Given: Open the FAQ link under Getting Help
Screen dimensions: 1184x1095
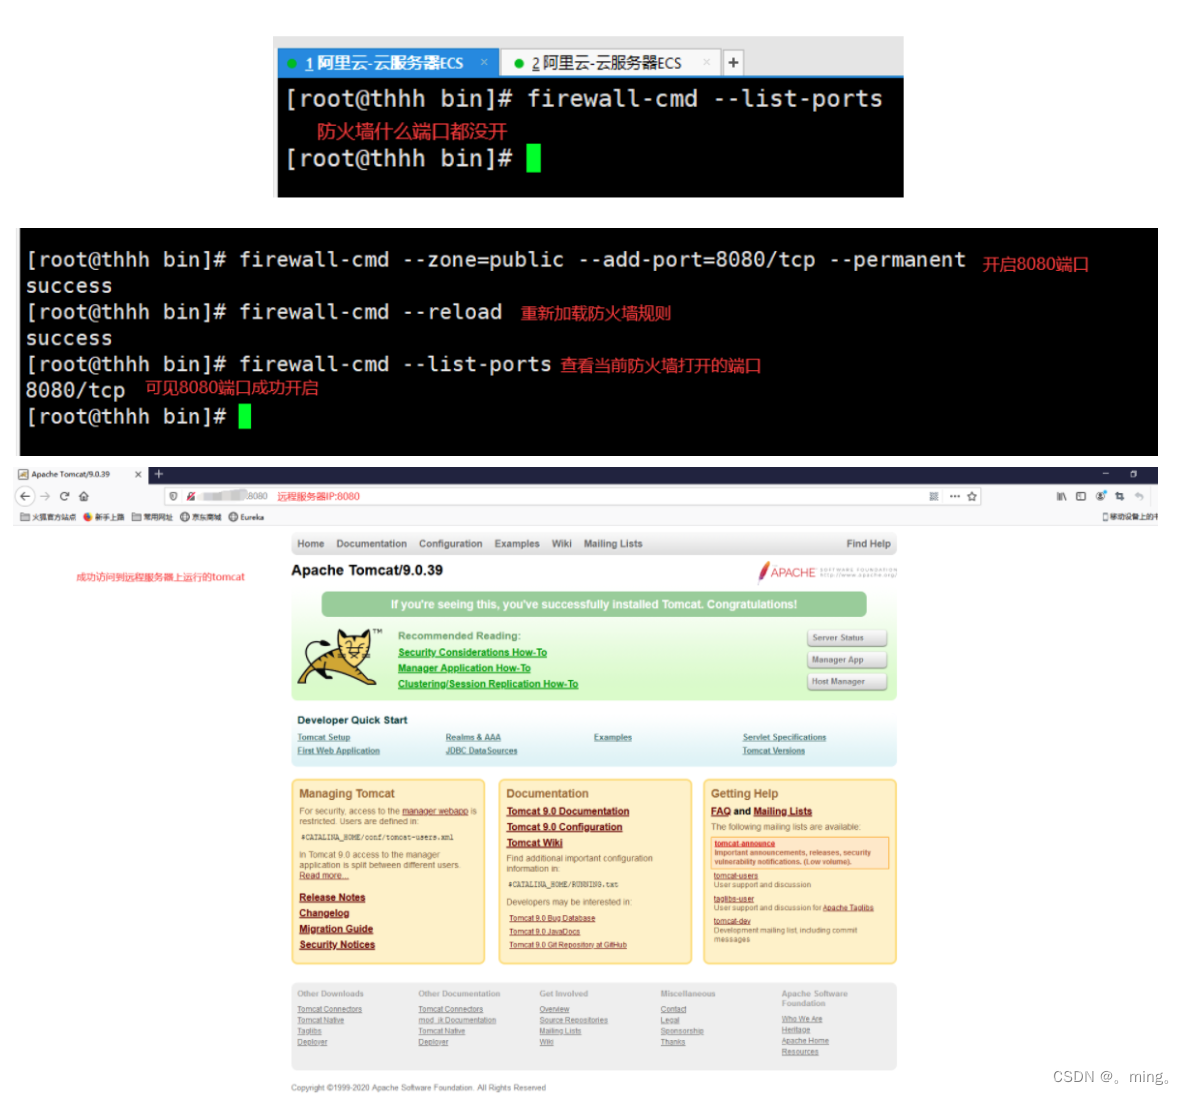Looking at the screenshot, I should click(x=721, y=812).
